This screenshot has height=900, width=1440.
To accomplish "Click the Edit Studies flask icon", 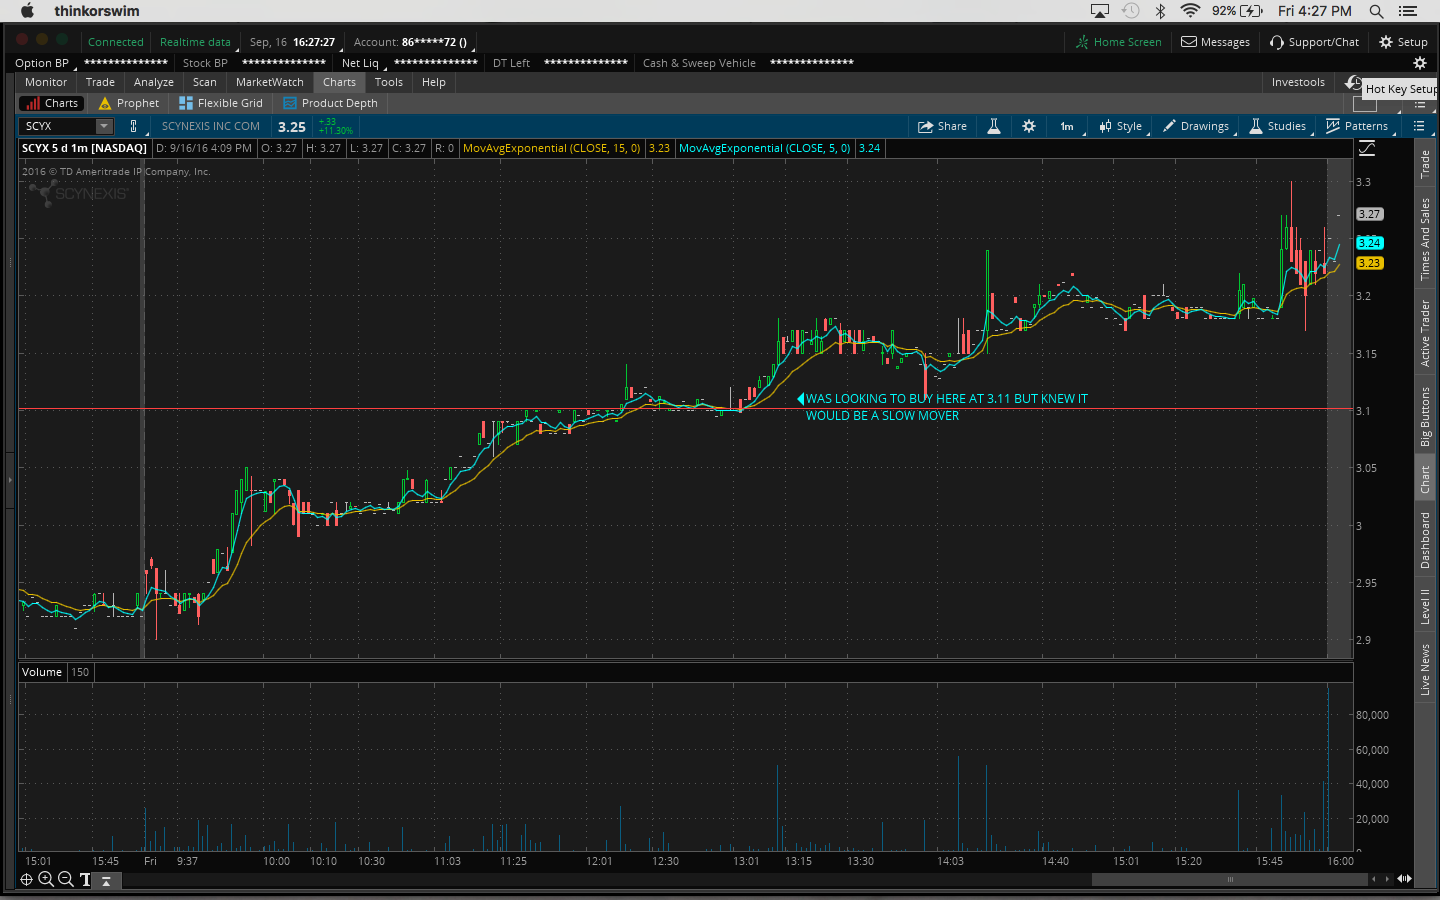I will (994, 126).
